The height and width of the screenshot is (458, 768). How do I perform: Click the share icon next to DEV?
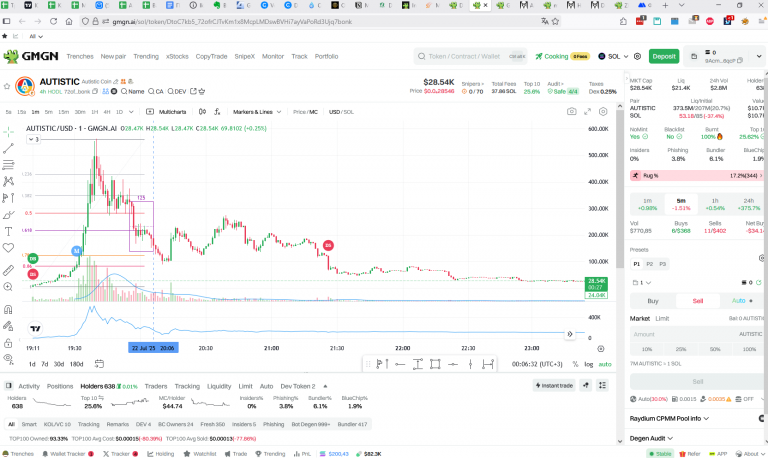193,91
